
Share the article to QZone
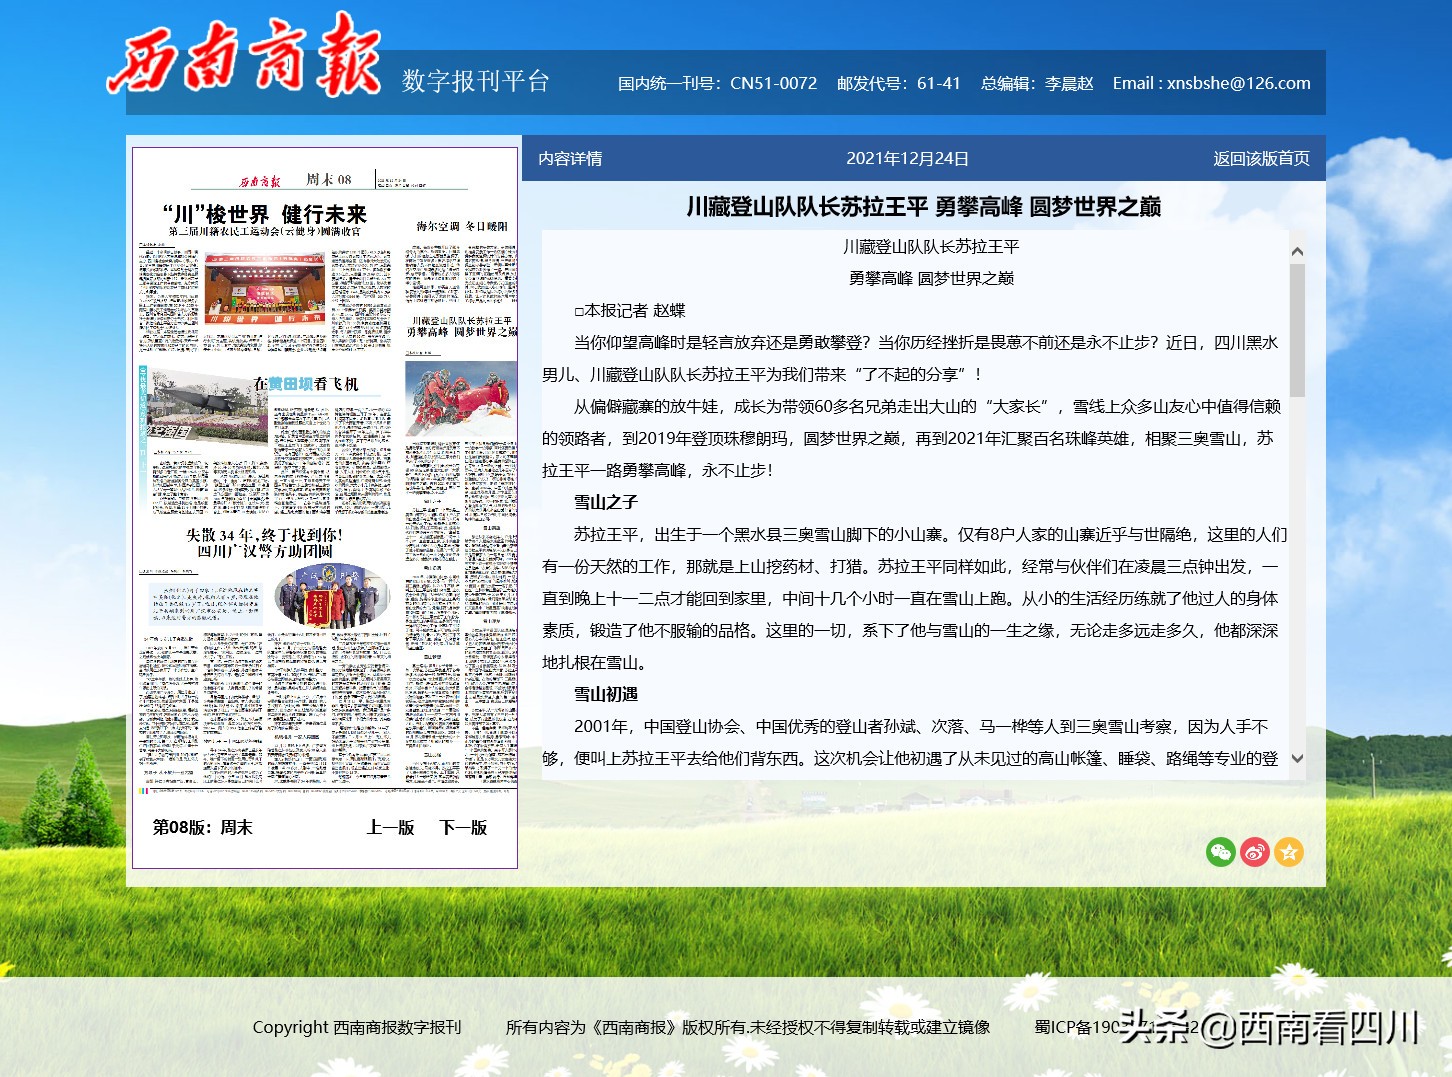tap(1290, 852)
